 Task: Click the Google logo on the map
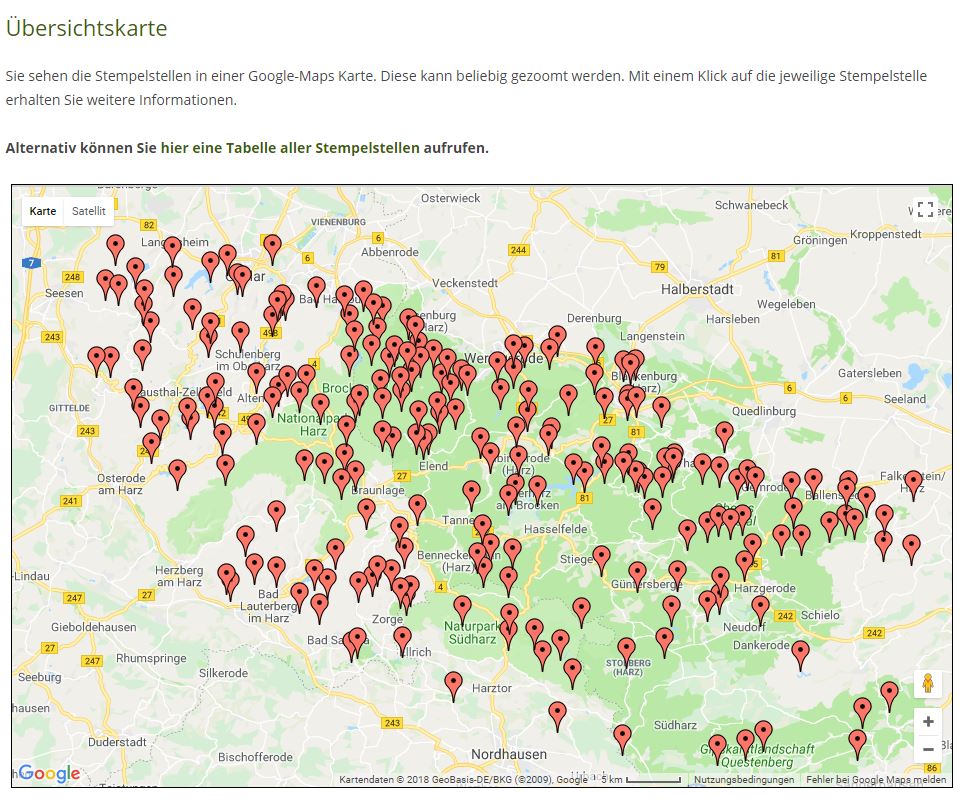coord(49,773)
